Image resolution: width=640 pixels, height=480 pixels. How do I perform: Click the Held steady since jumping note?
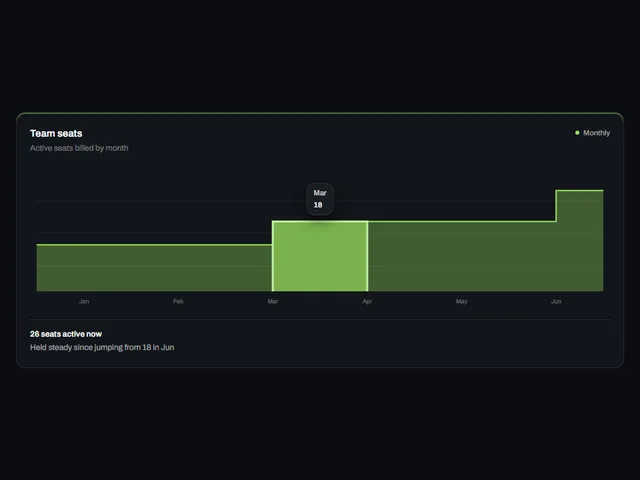[102, 347]
